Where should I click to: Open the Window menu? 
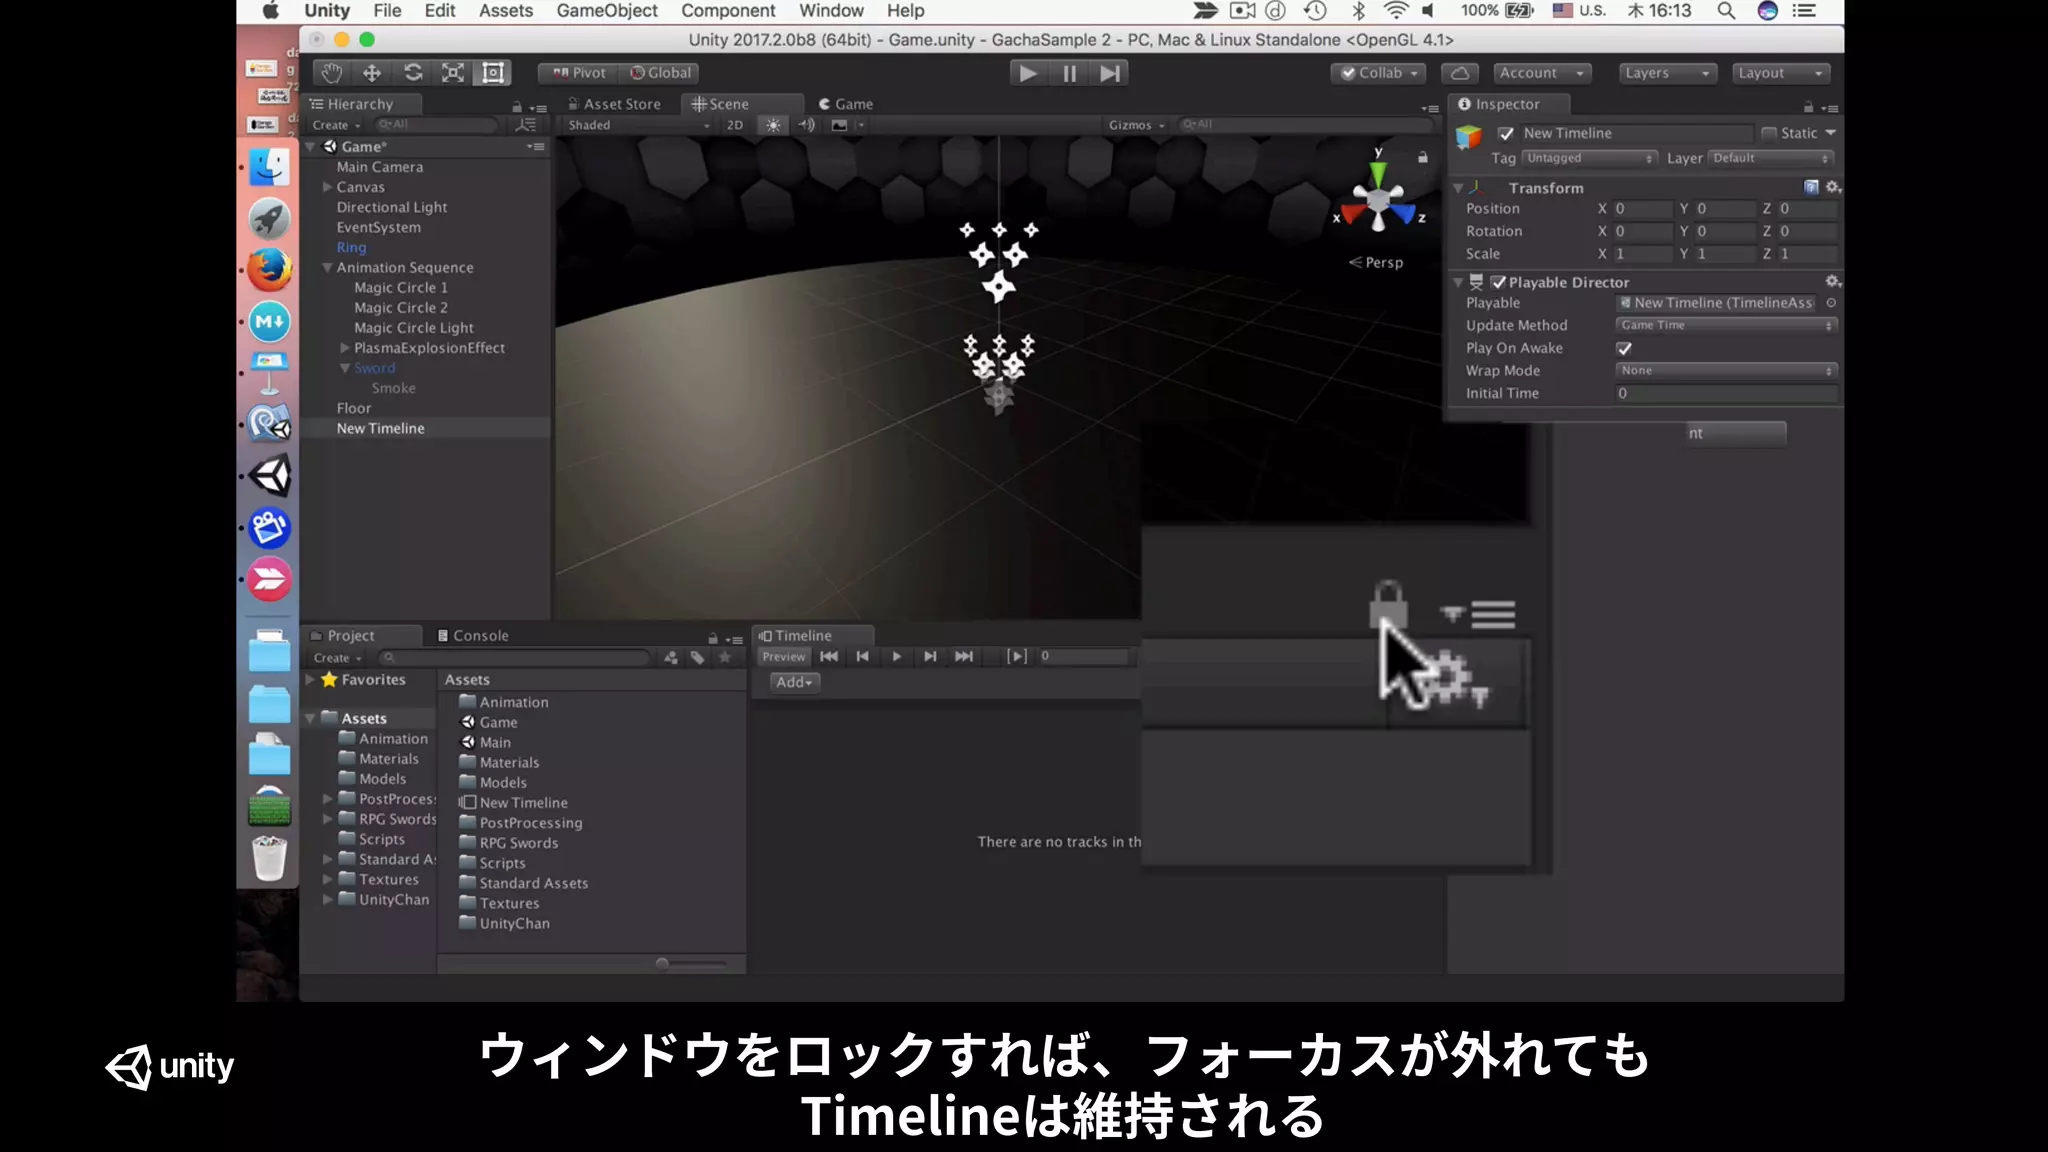(831, 11)
